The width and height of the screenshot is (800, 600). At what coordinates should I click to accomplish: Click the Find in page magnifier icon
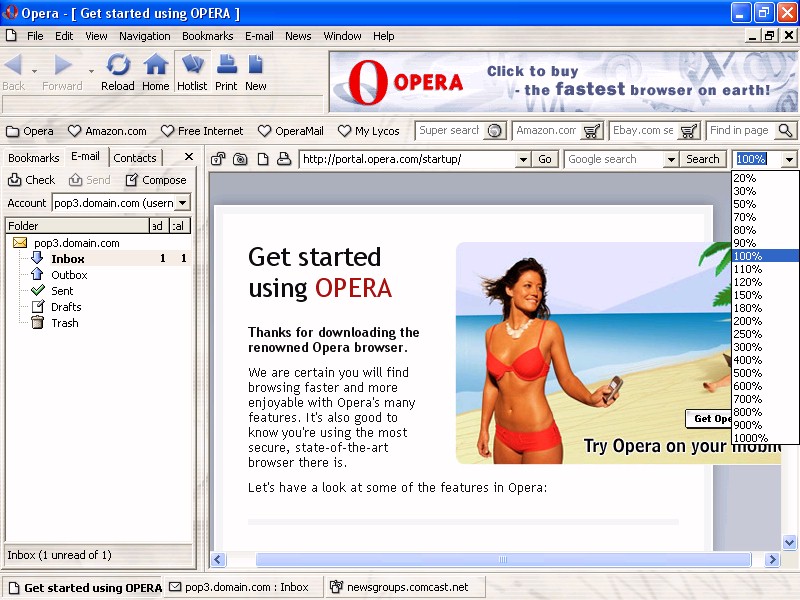786,131
